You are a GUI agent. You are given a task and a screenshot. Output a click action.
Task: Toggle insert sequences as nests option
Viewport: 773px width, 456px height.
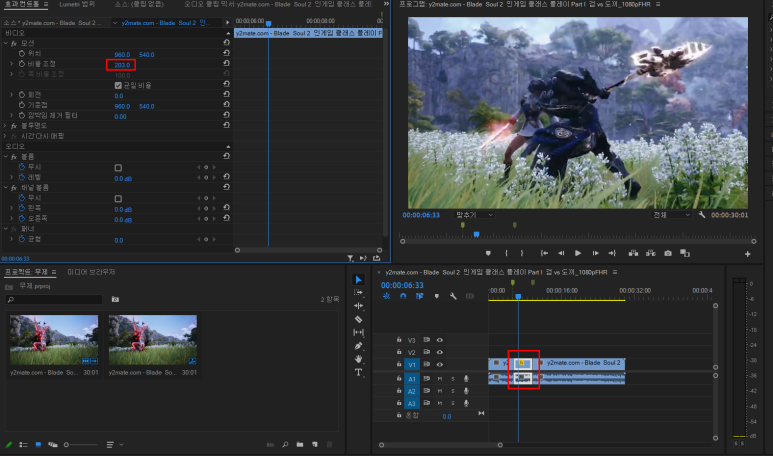(x=386, y=296)
